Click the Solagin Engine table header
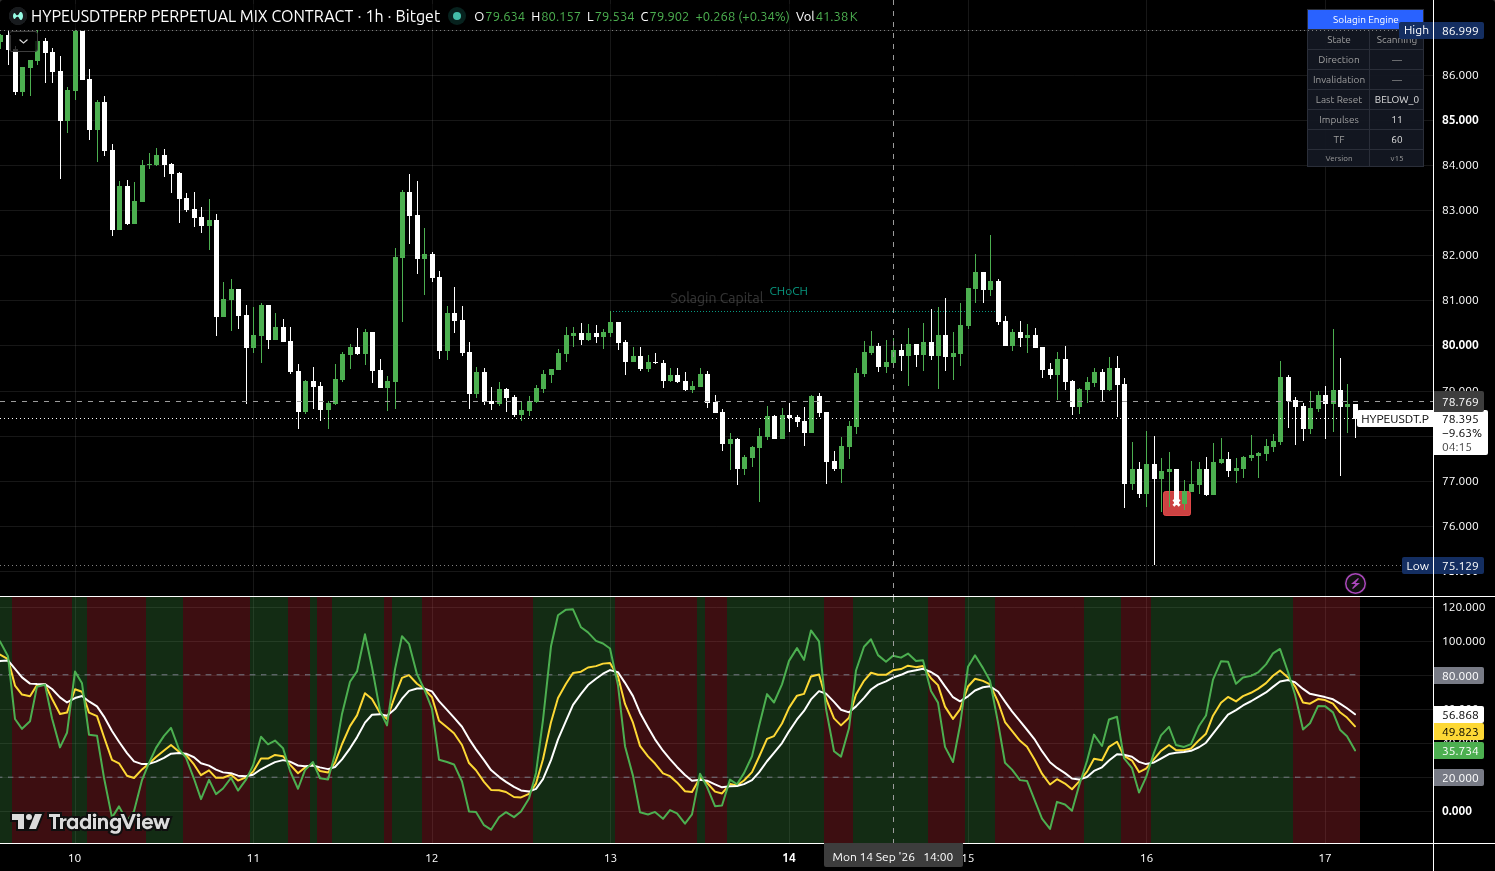This screenshot has height=871, width=1495. coord(1365,20)
